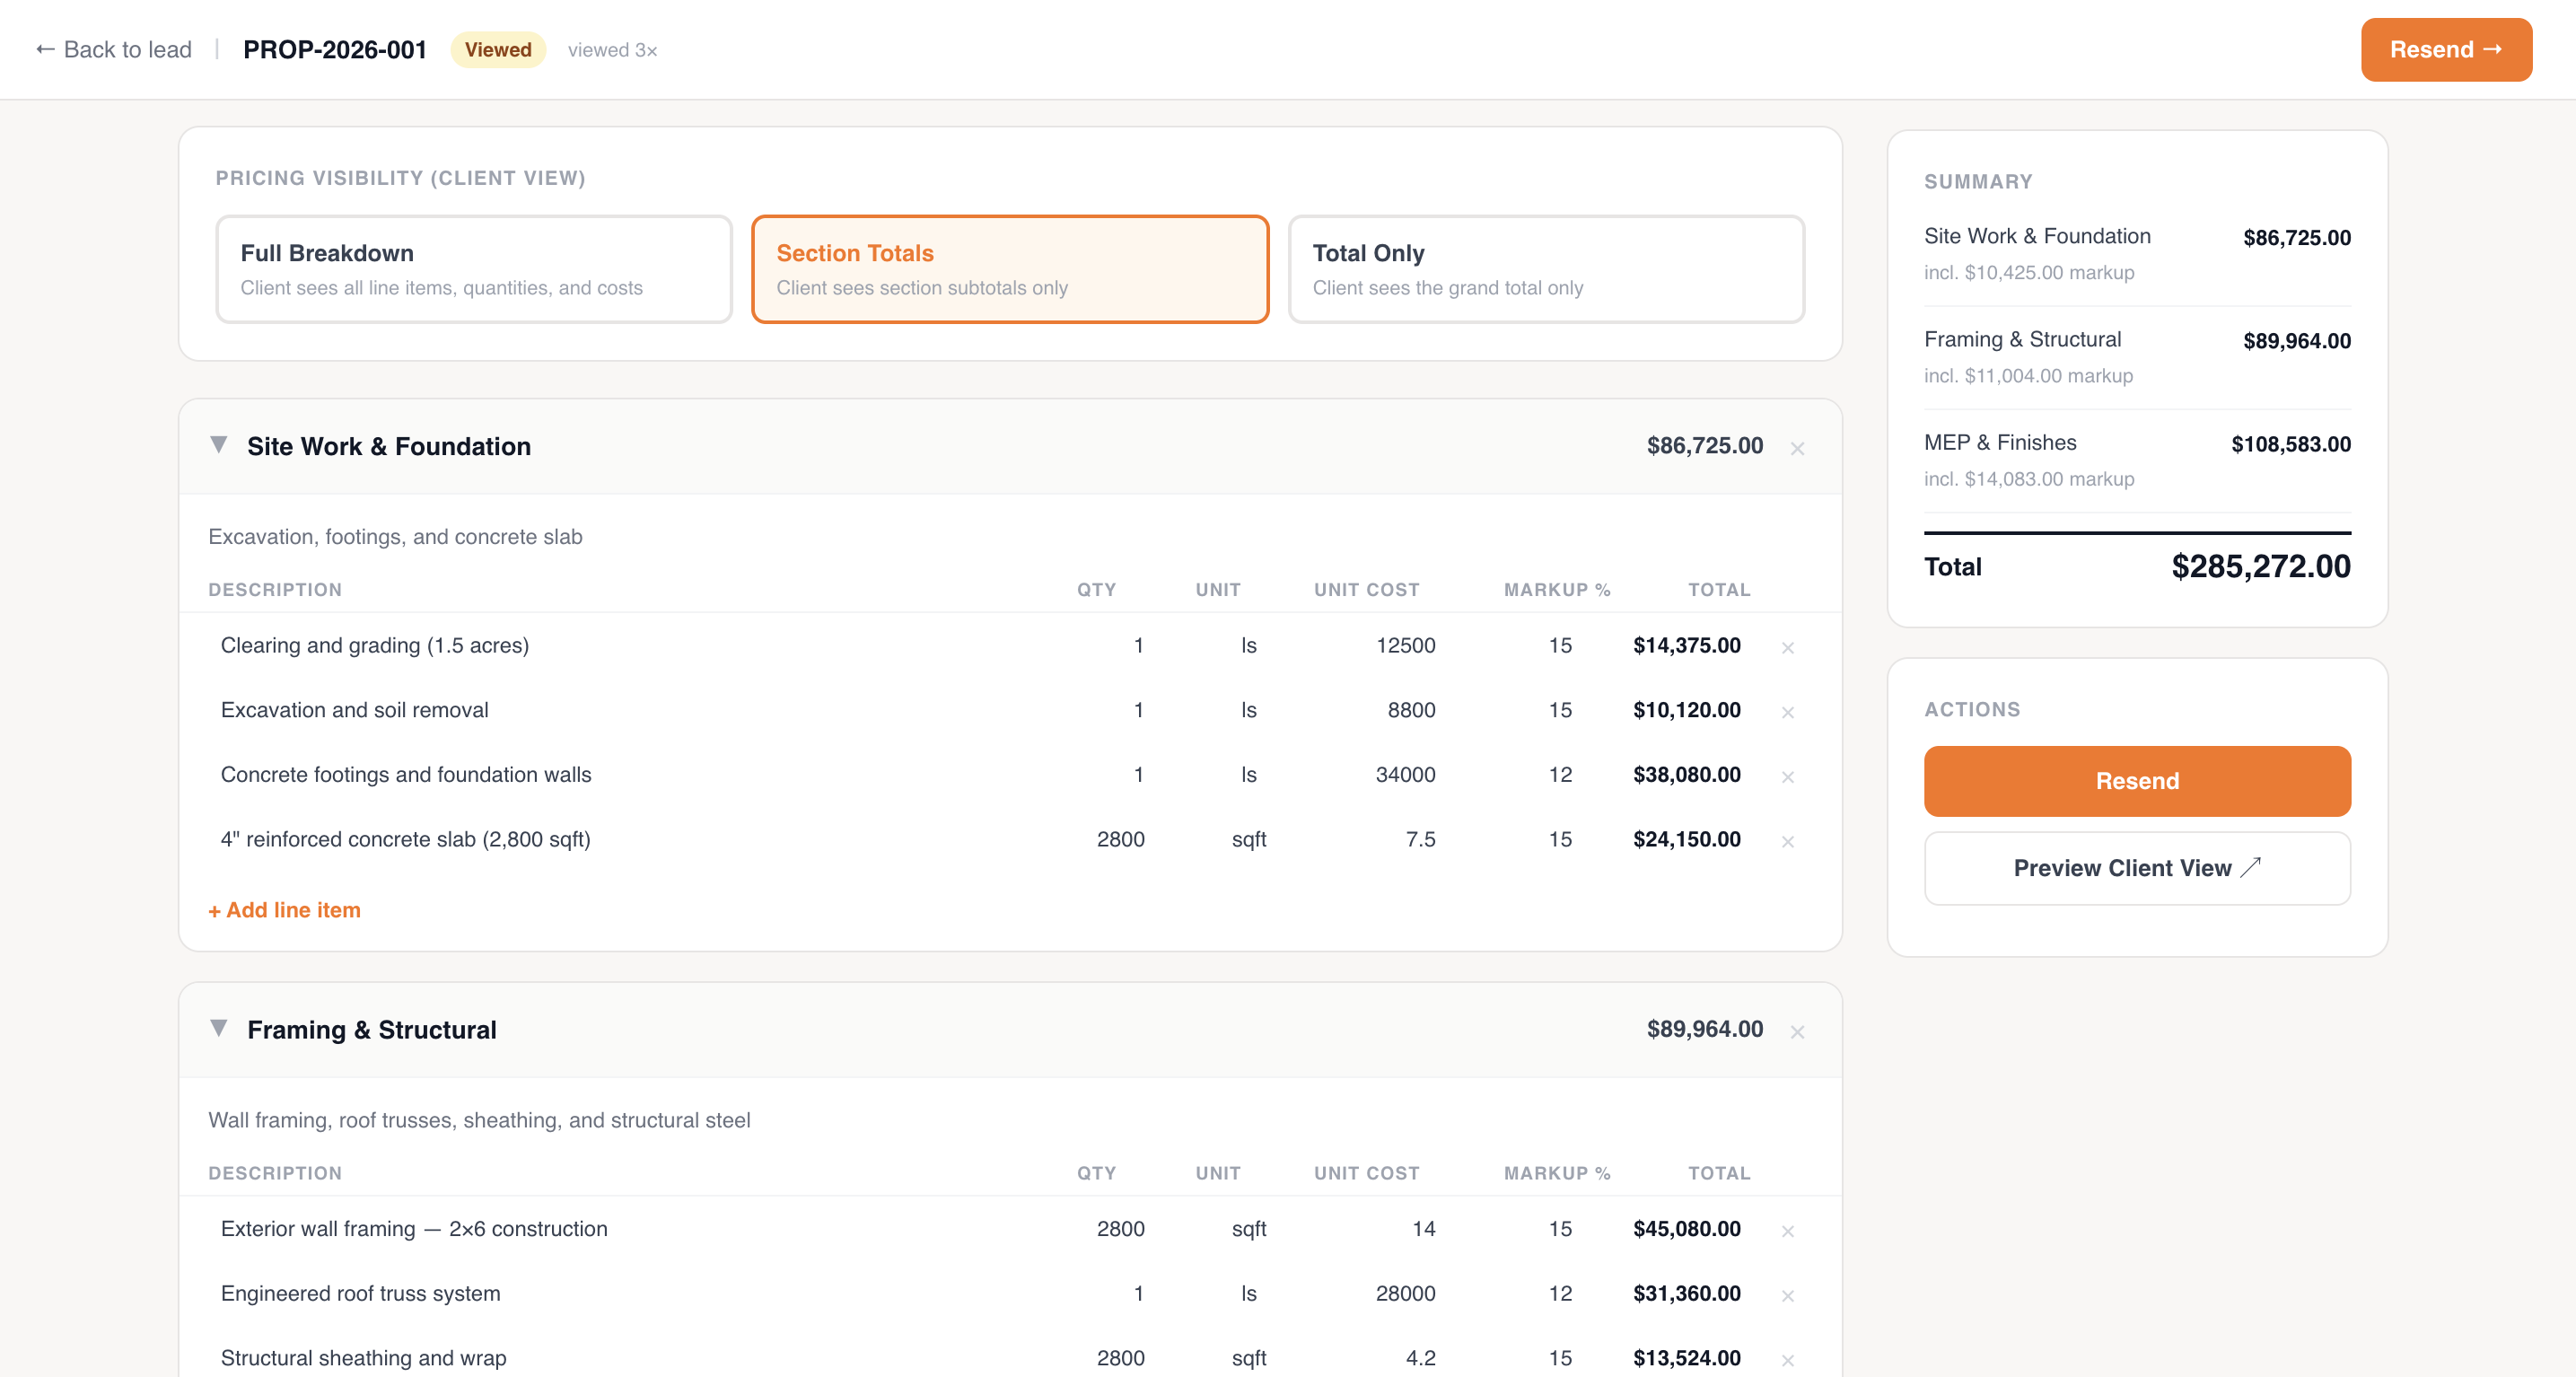Click Resend in the top bar

pyautogui.click(x=2446, y=49)
